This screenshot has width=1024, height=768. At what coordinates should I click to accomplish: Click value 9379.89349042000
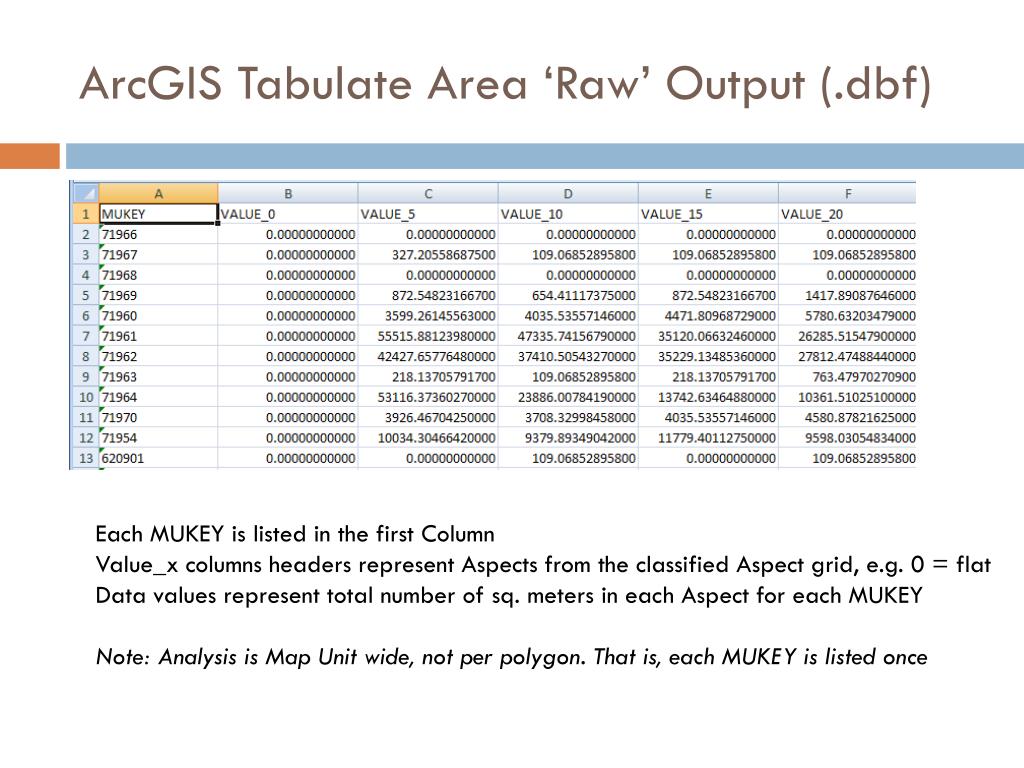click(x=568, y=438)
